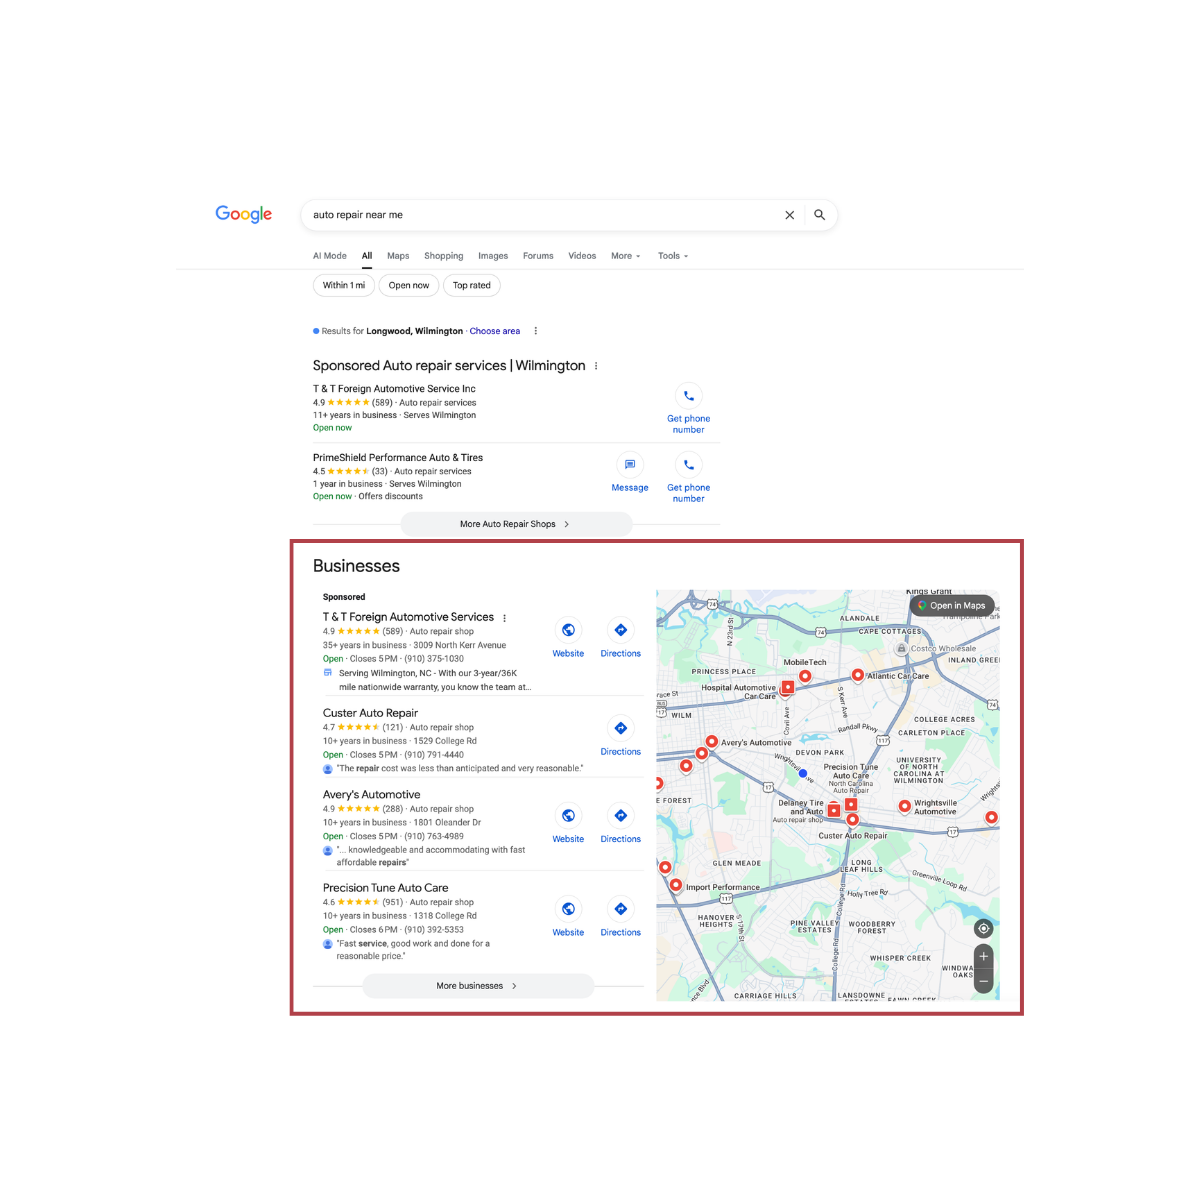The width and height of the screenshot is (1200, 1200).
Task: Click phone icon for T & T Foreign Automotive
Action: [x=688, y=396]
